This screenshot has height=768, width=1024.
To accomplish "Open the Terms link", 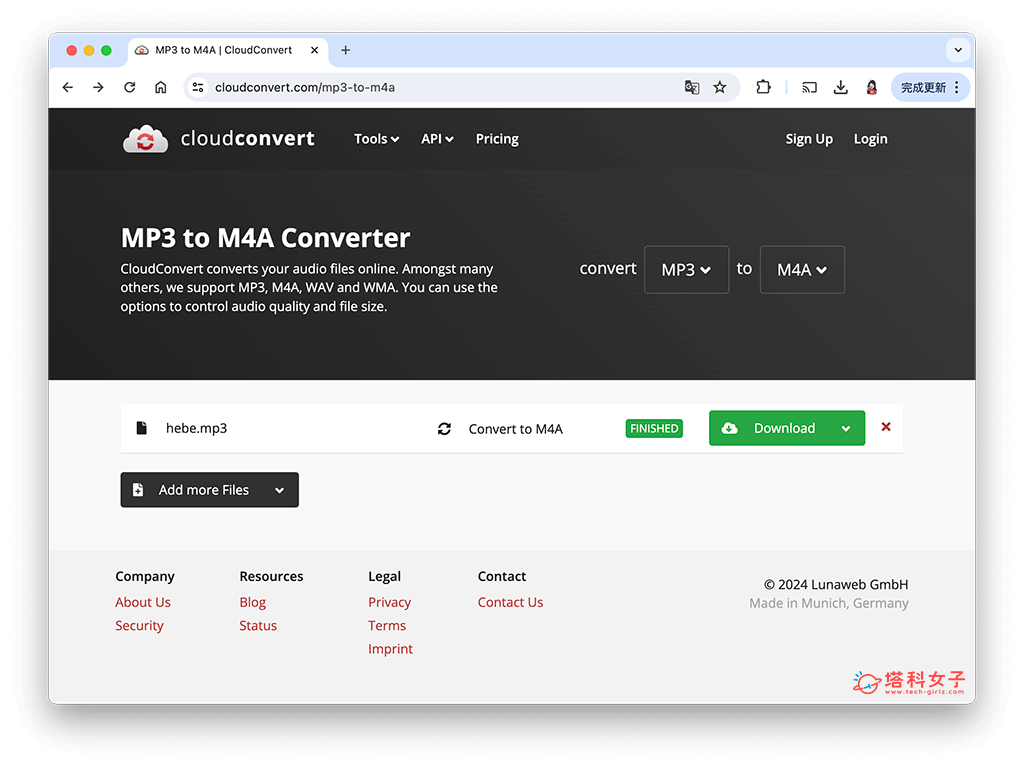I will (x=387, y=626).
